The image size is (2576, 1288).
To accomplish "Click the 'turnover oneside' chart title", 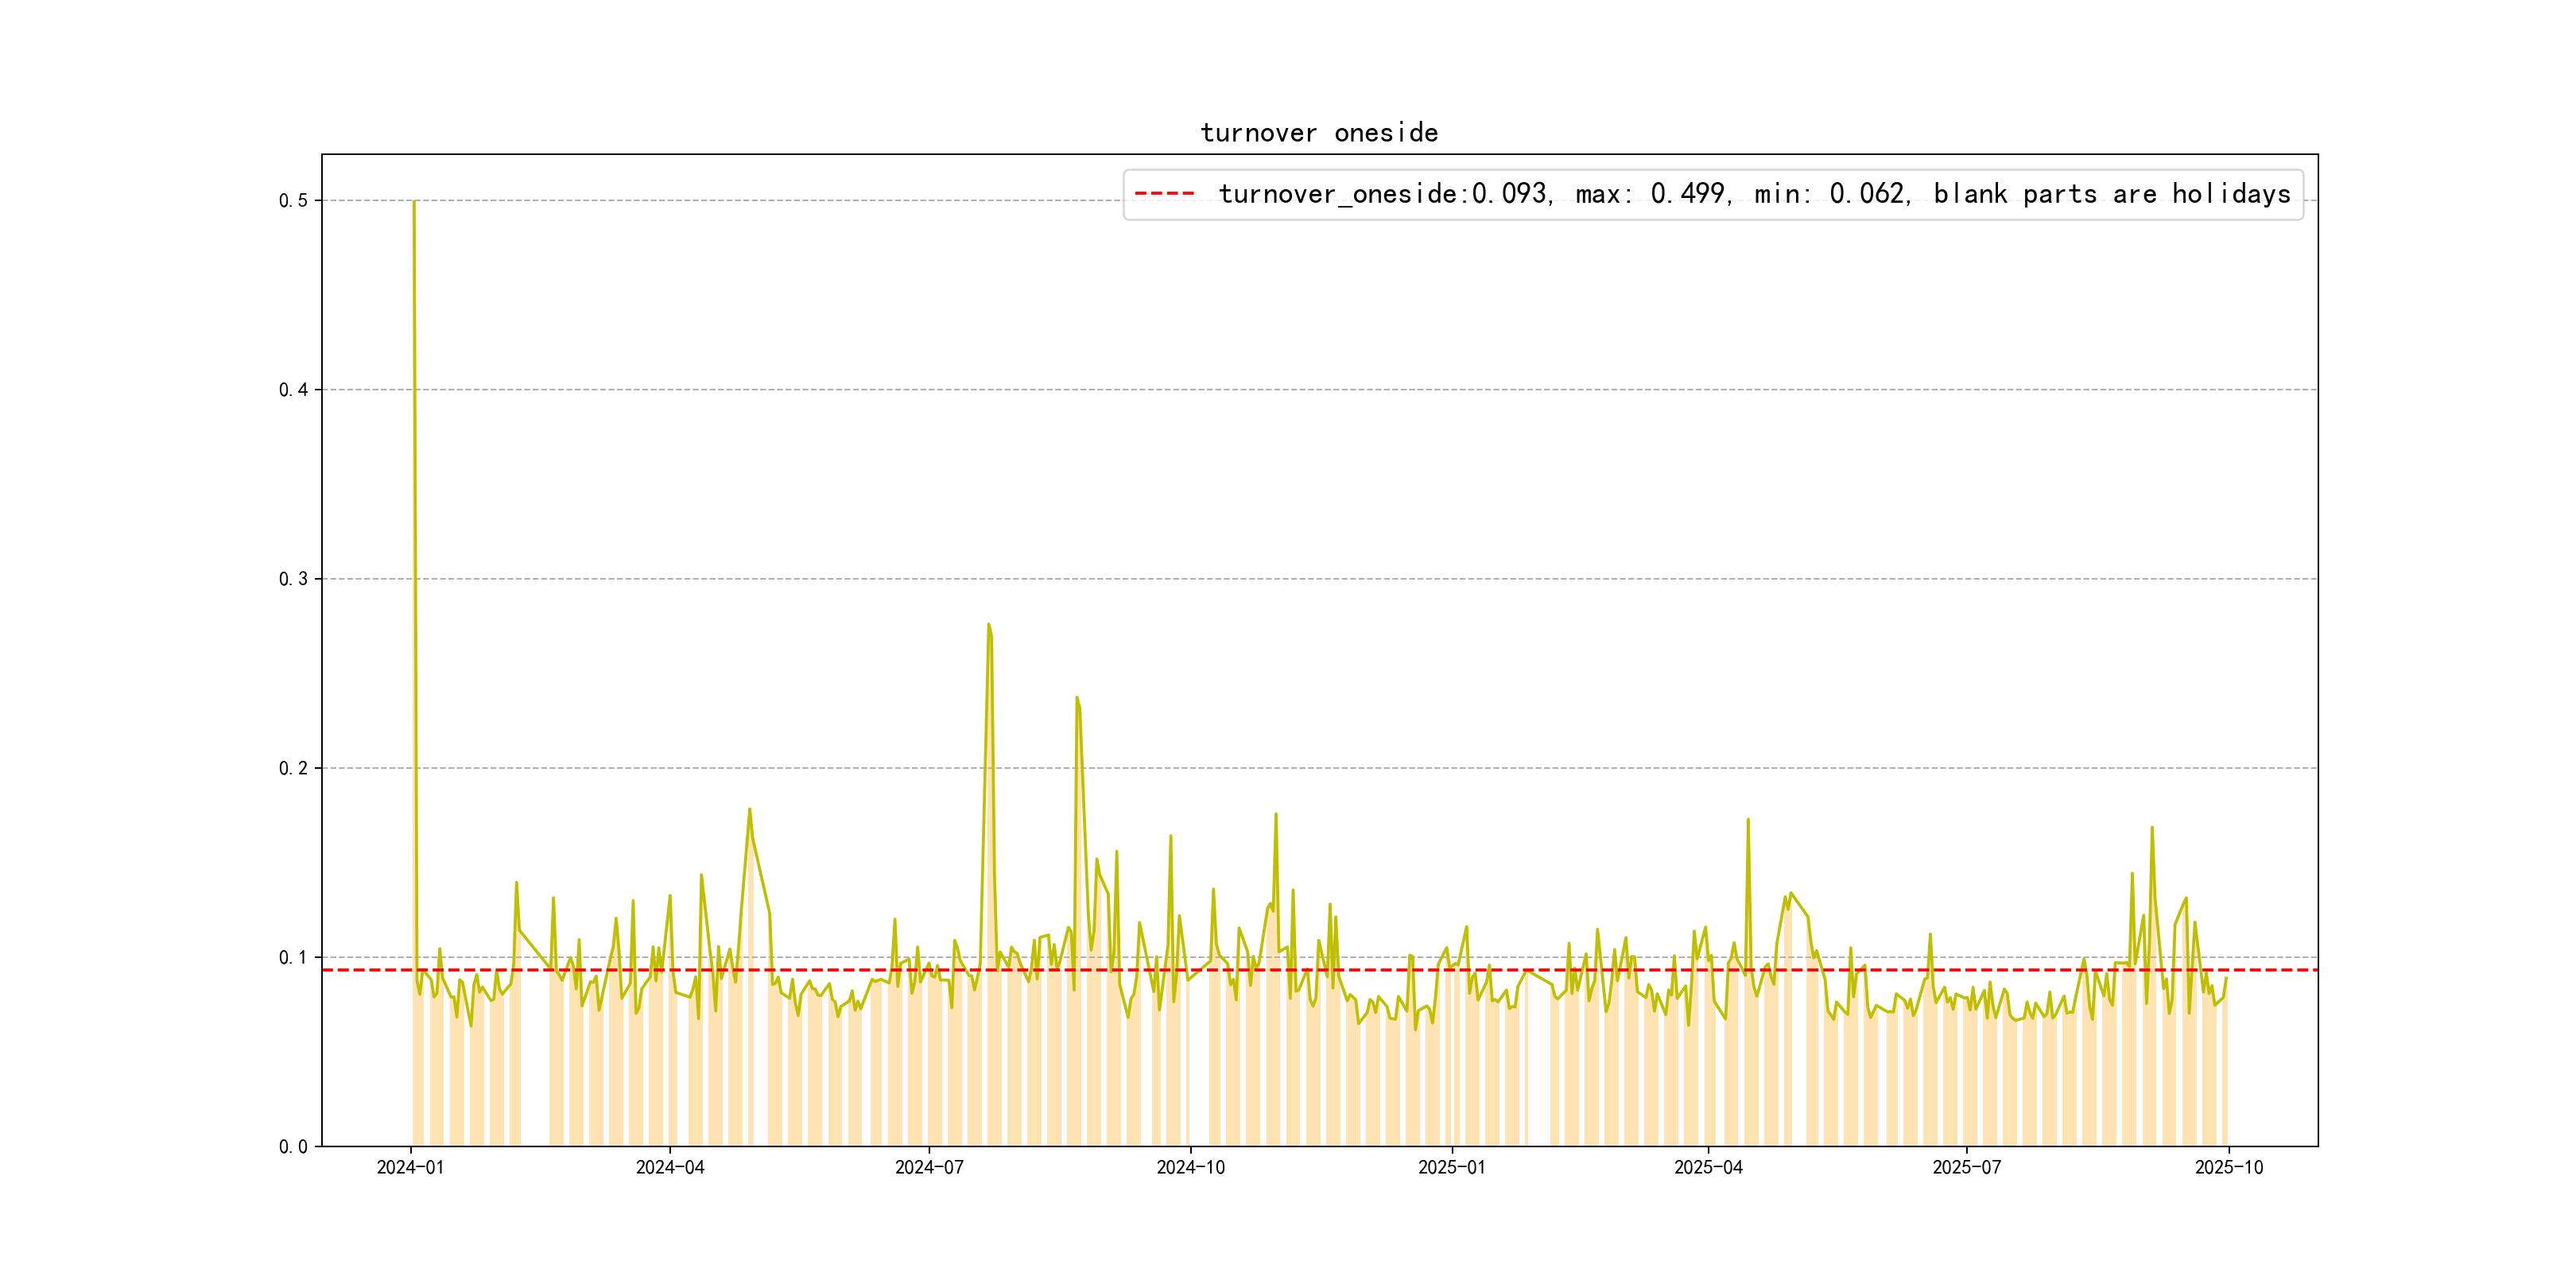I will pos(1318,133).
